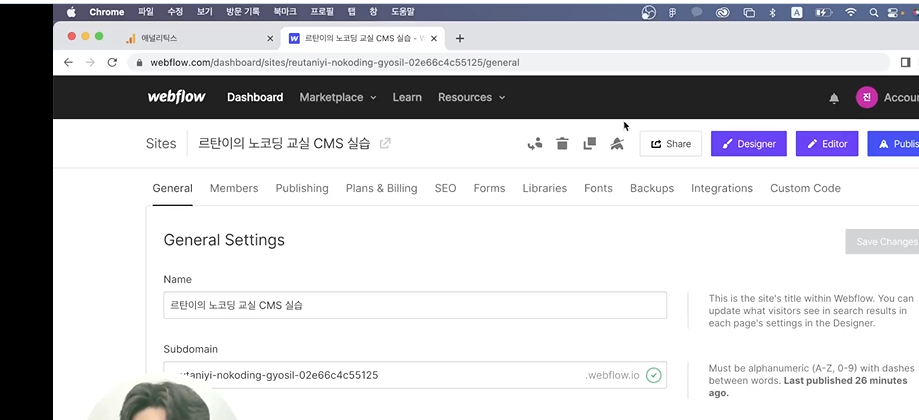919x420 pixels.
Task: Click the trash icon to delete site
Action: click(562, 144)
